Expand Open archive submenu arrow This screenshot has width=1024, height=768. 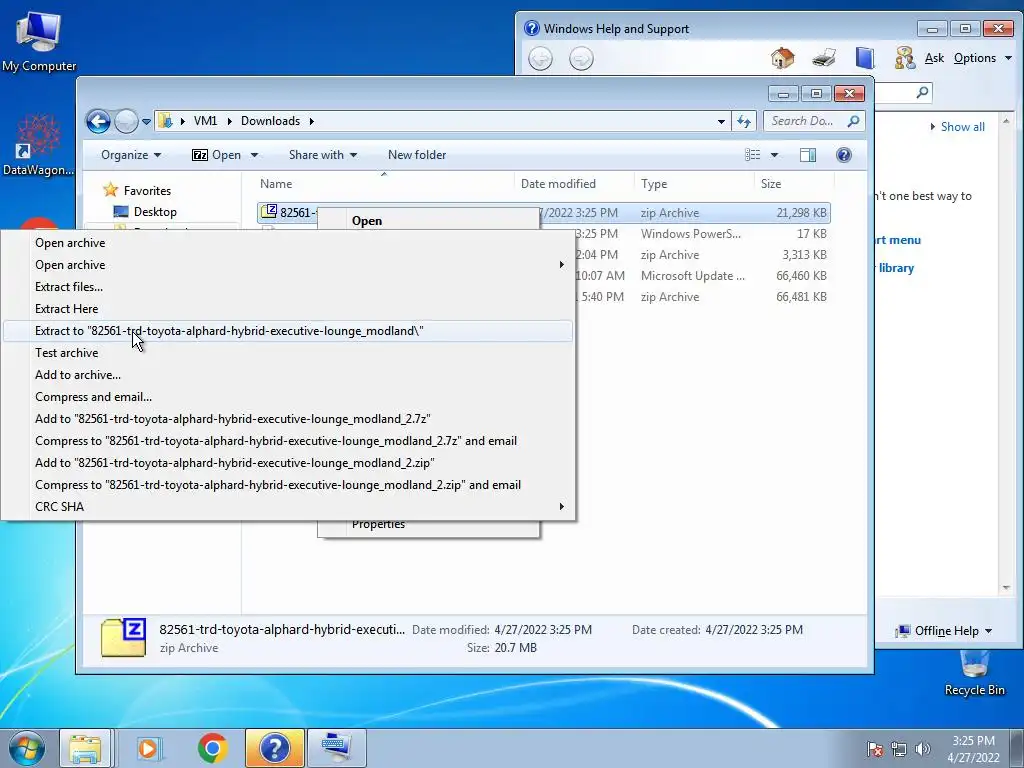561,264
